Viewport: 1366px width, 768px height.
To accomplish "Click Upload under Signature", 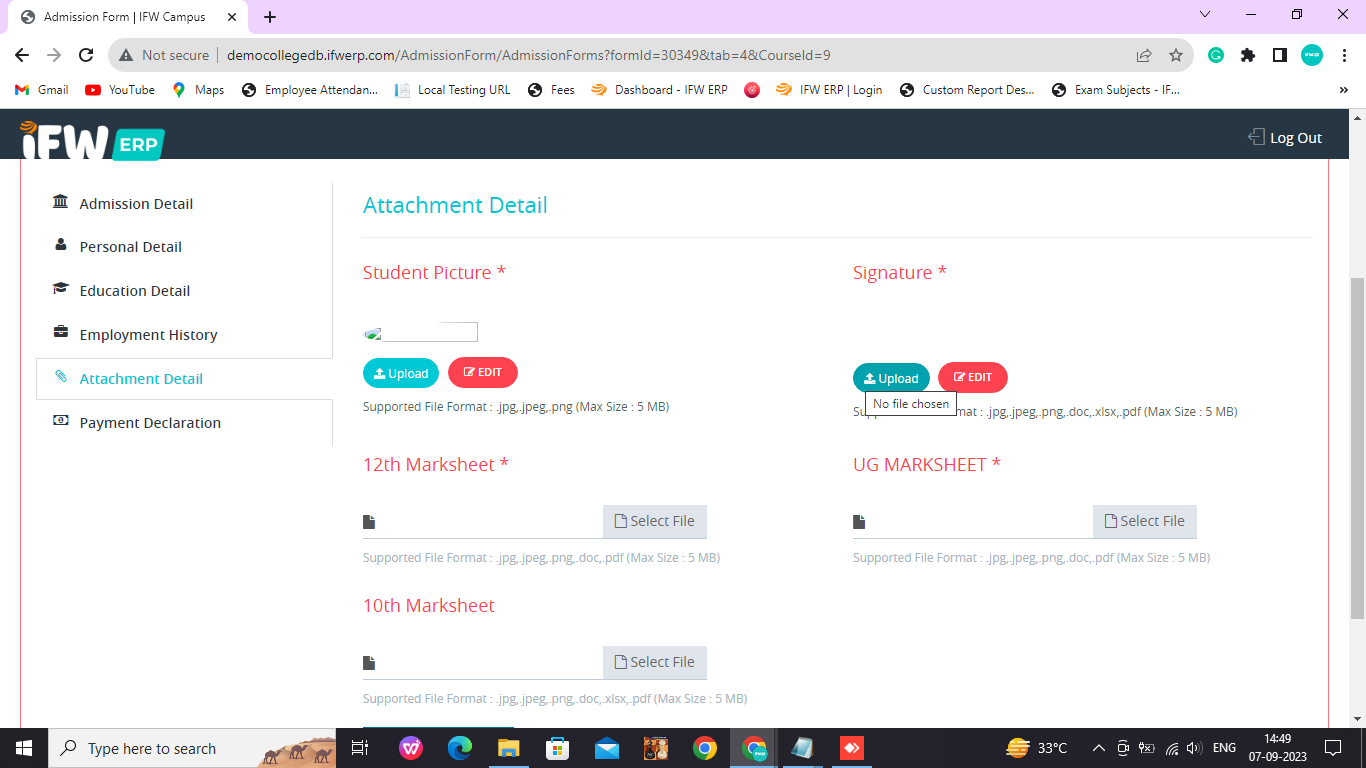I will click(891, 378).
